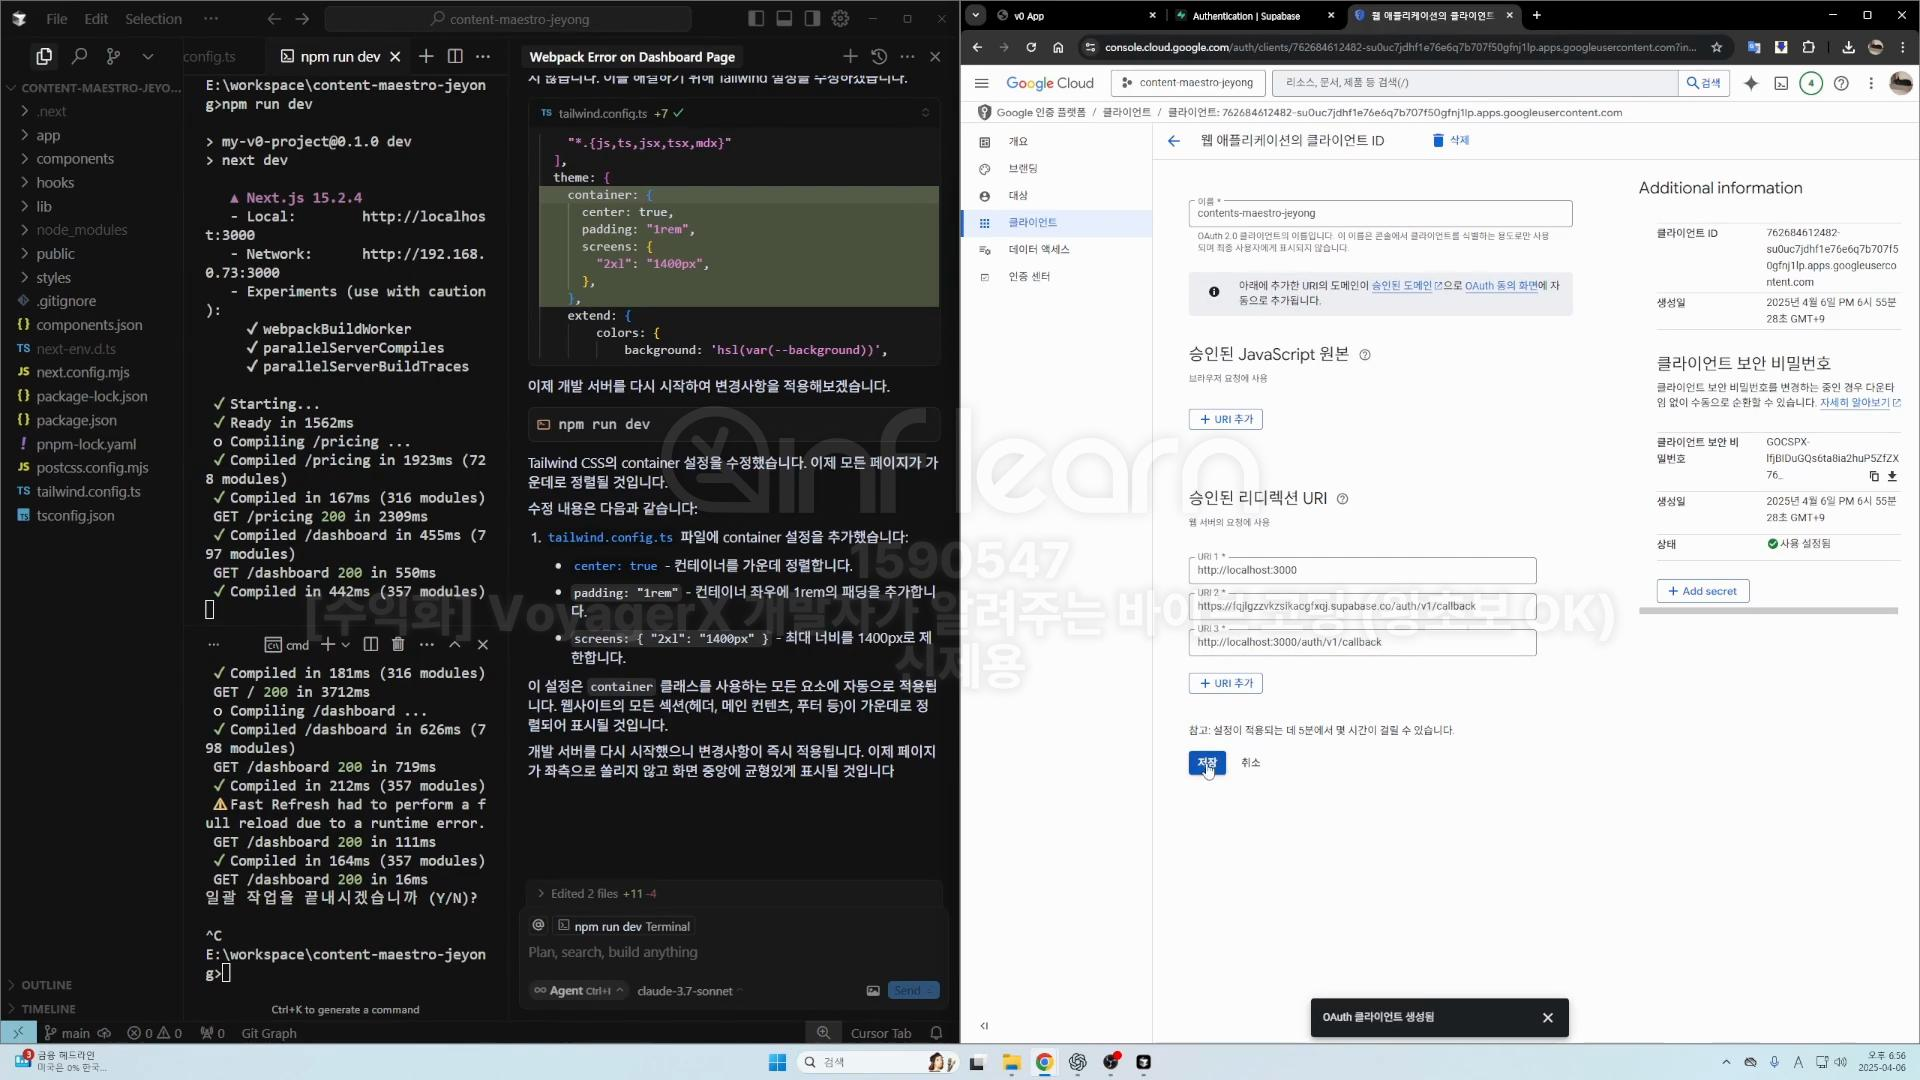Add new terminal in lower cmd panel
The height and width of the screenshot is (1080, 1920).
(x=327, y=645)
